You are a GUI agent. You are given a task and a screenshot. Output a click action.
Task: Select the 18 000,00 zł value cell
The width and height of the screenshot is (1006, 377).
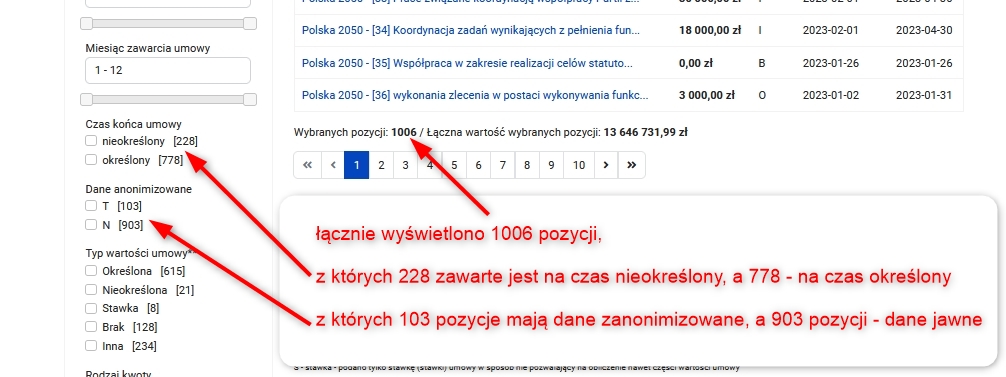click(710, 30)
